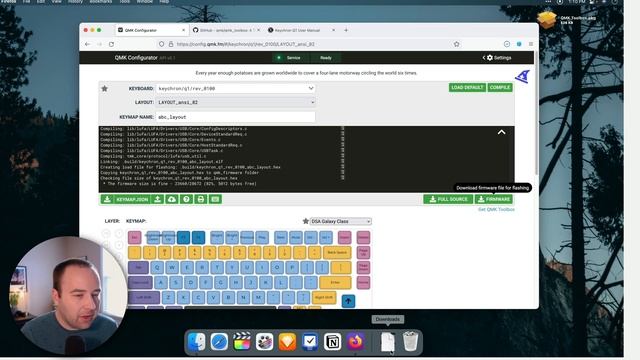Open the help question mark icon
The height and width of the screenshot is (360, 640).
187,199
